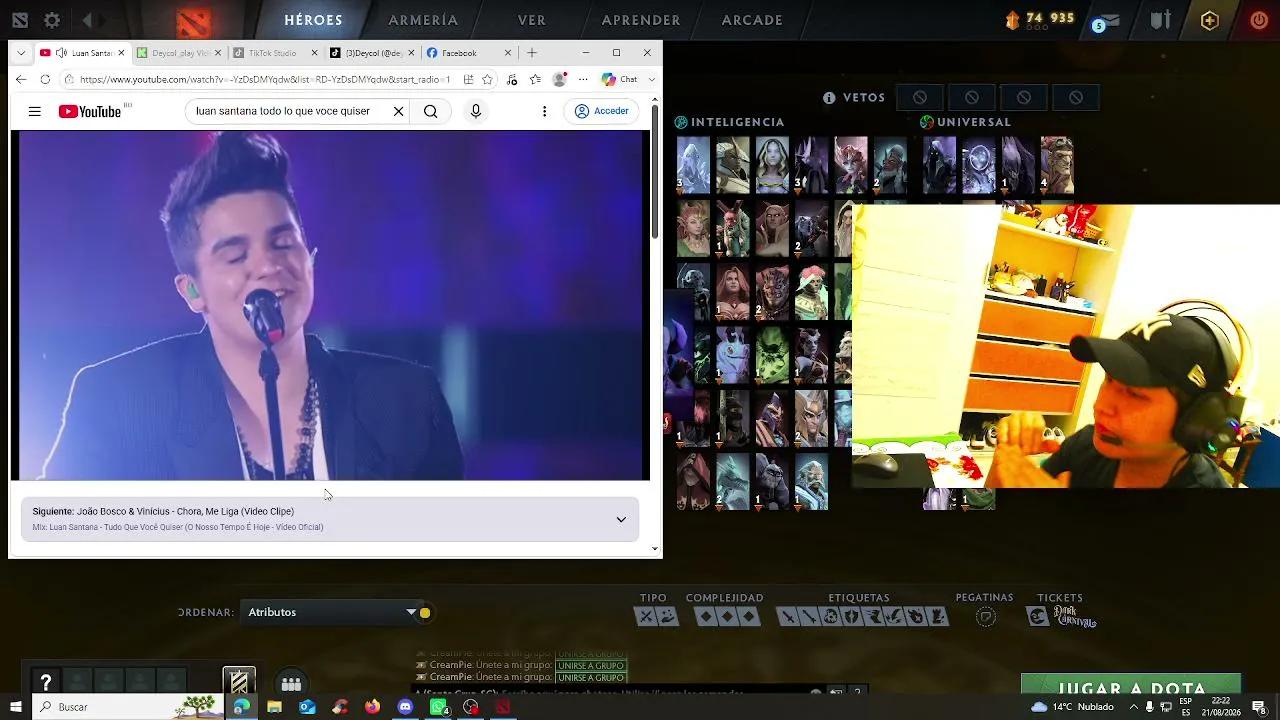Open the armory shield-and-sword icon

click(1160, 20)
